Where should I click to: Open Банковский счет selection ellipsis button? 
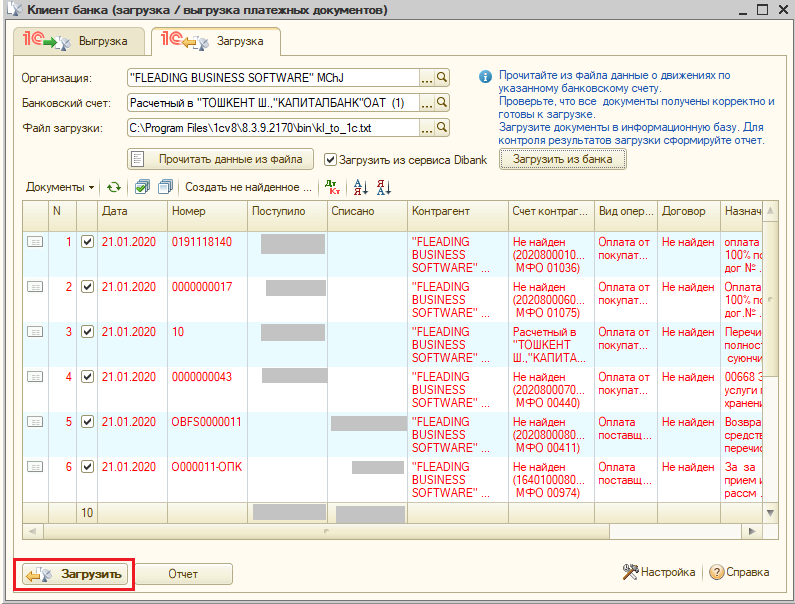(x=427, y=103)
